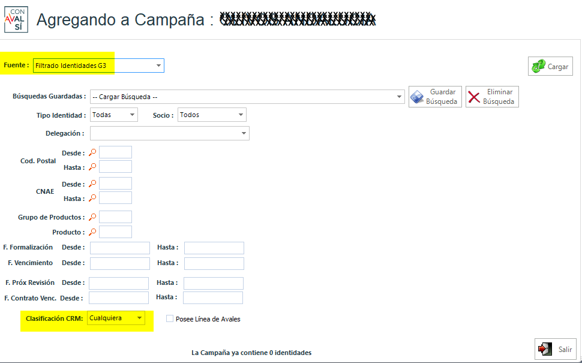Screen dimensions: 583x363
Task: Click the Cod. Postal Desde search magnifier icon
Action: [x=92, y=152]
